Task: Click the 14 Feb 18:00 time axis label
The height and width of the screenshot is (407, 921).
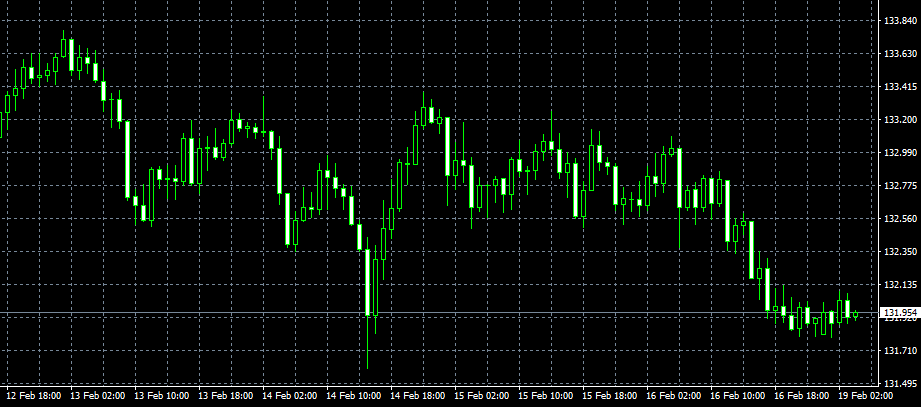Action: click(418, 396)
